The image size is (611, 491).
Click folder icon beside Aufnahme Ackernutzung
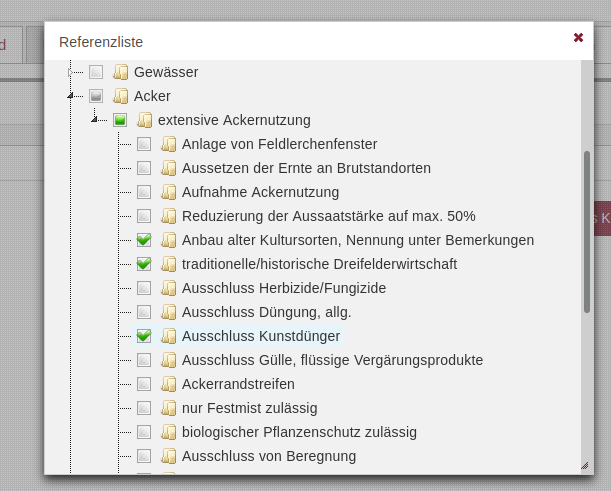click(169, 192)
